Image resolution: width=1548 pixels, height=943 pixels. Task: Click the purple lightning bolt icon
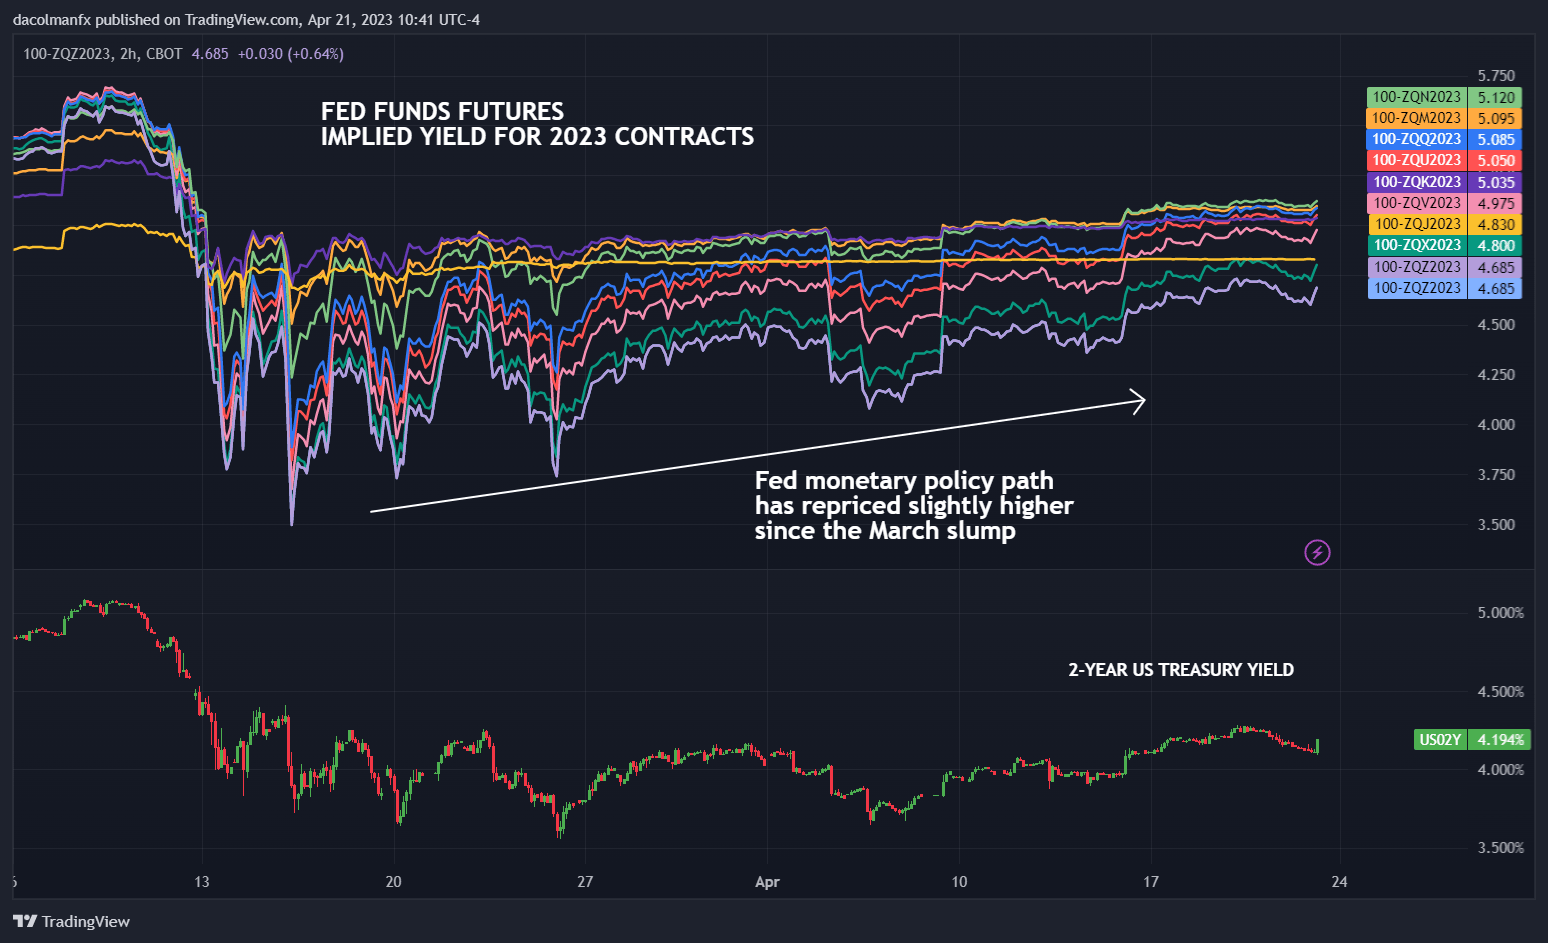point(1317,552)
